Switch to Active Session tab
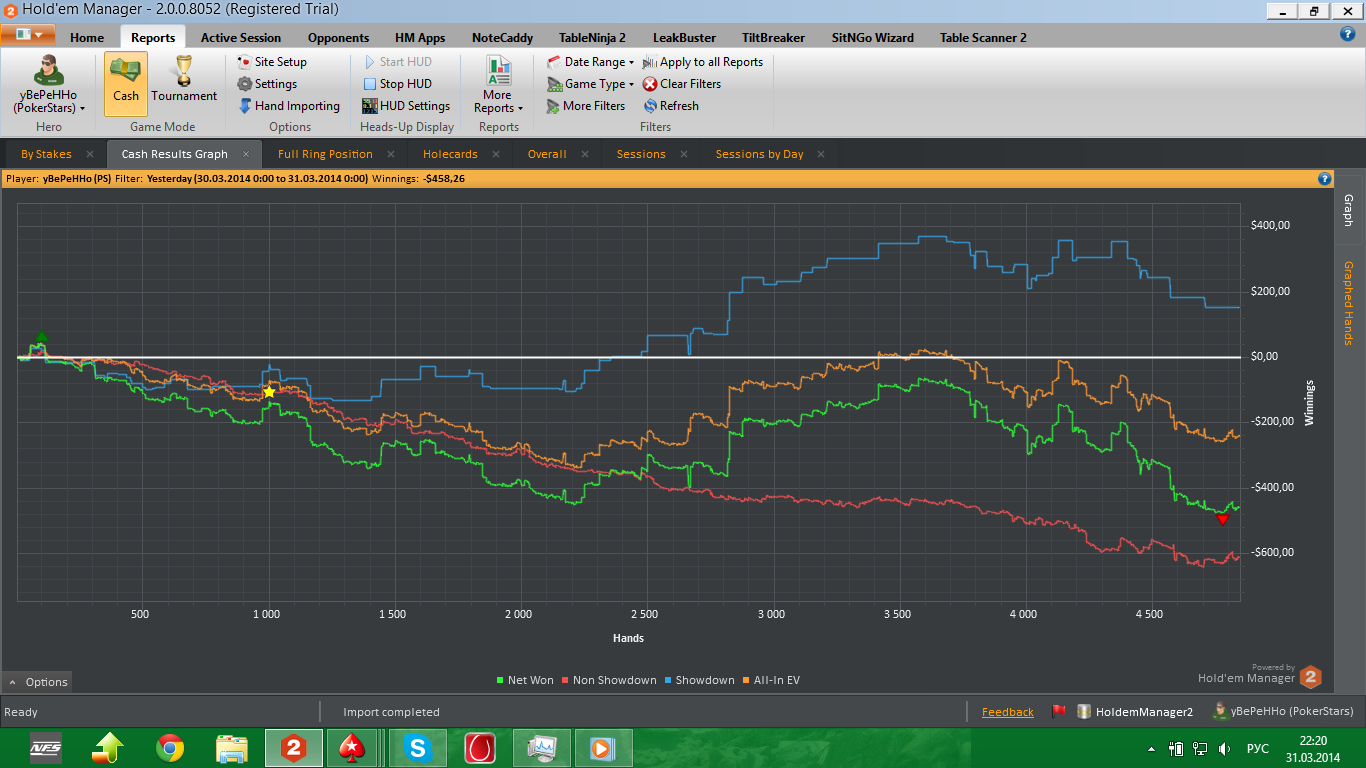The image size is (1366, 768). 241,38
